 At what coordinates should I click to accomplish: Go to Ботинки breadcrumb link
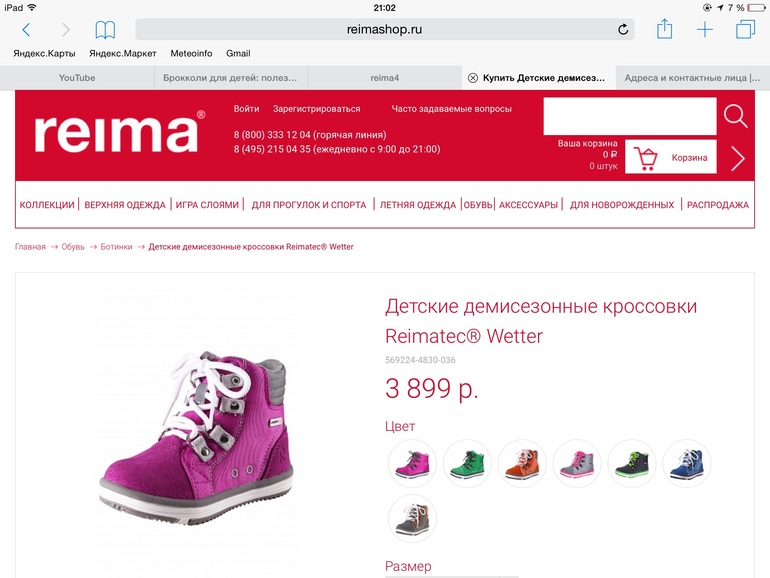[x=116, y=247]
